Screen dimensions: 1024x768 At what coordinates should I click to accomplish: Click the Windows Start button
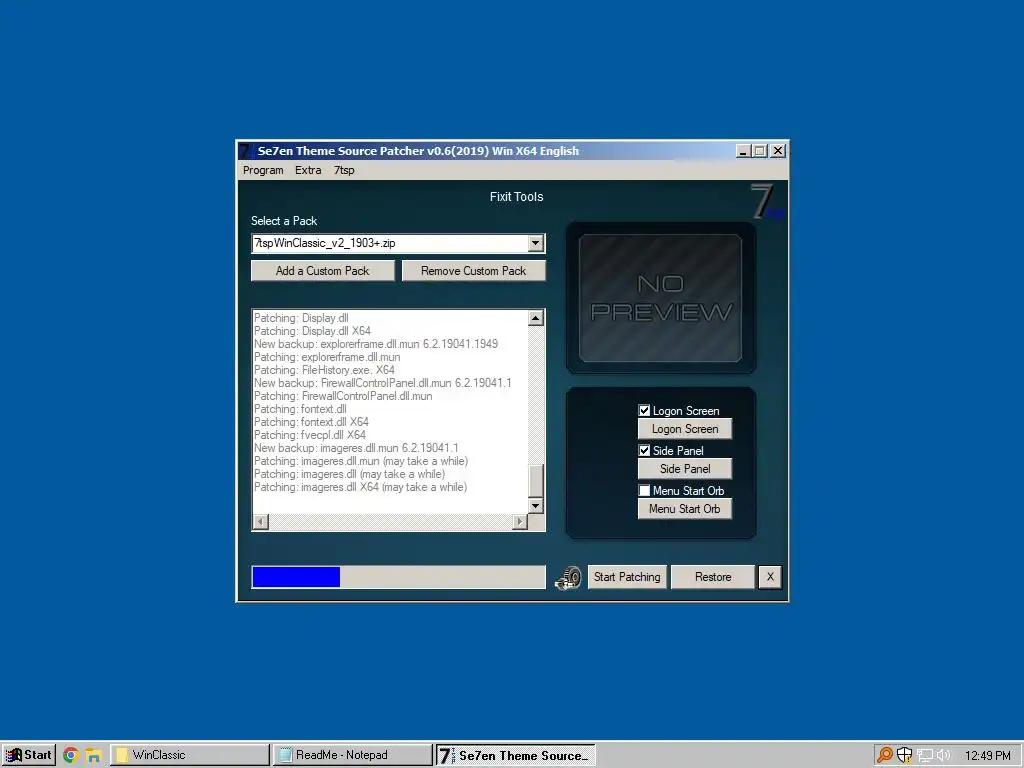(x=29, y=755)
